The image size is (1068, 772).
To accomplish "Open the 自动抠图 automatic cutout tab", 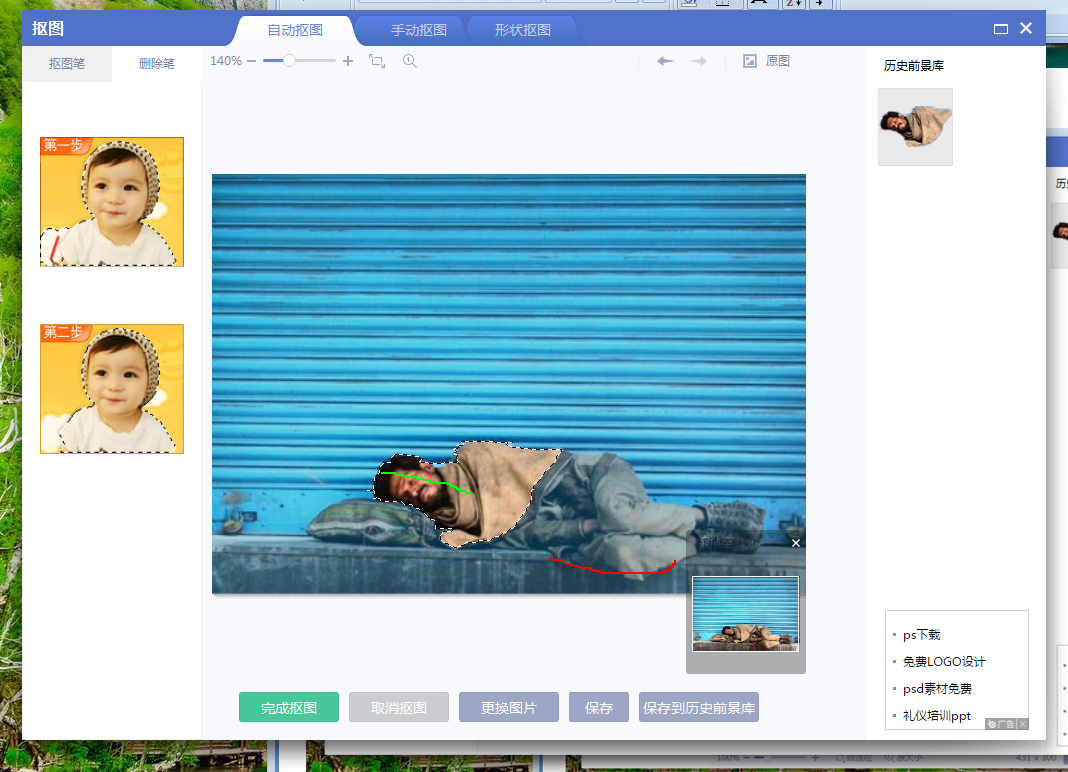I will 295,30.
